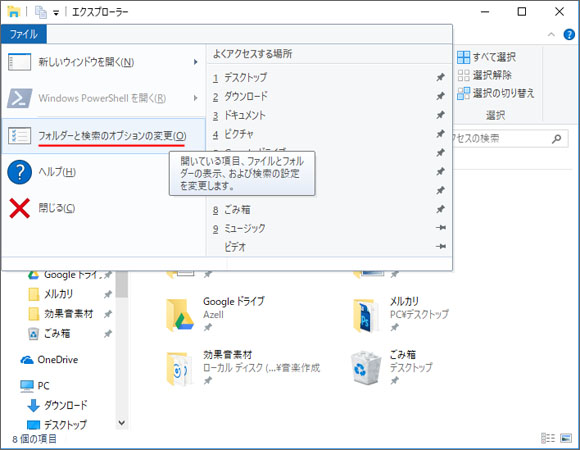580x450 pixels.
Task: Pin ミュージック to the frequent places list
Action: (x=440, y=227)
